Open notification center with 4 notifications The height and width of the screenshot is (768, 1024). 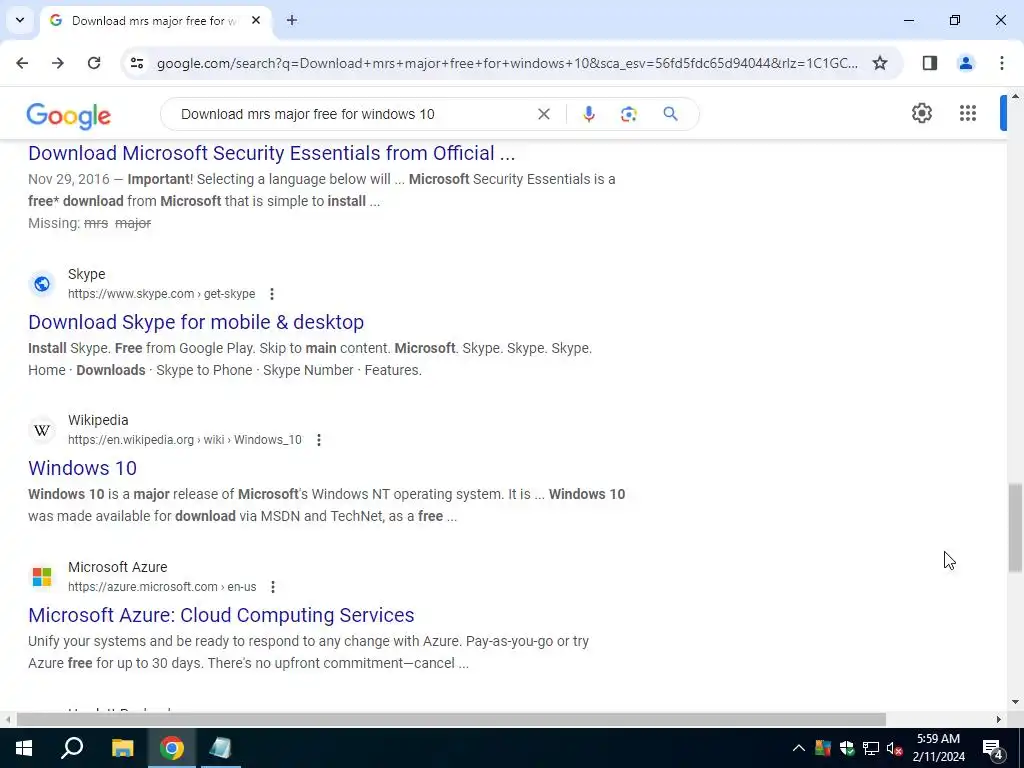[x=993, y=748]
